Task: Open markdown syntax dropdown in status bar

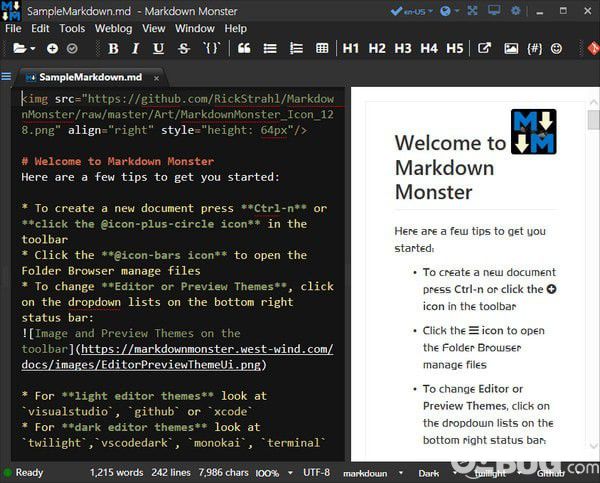Action: pos(373,473)
